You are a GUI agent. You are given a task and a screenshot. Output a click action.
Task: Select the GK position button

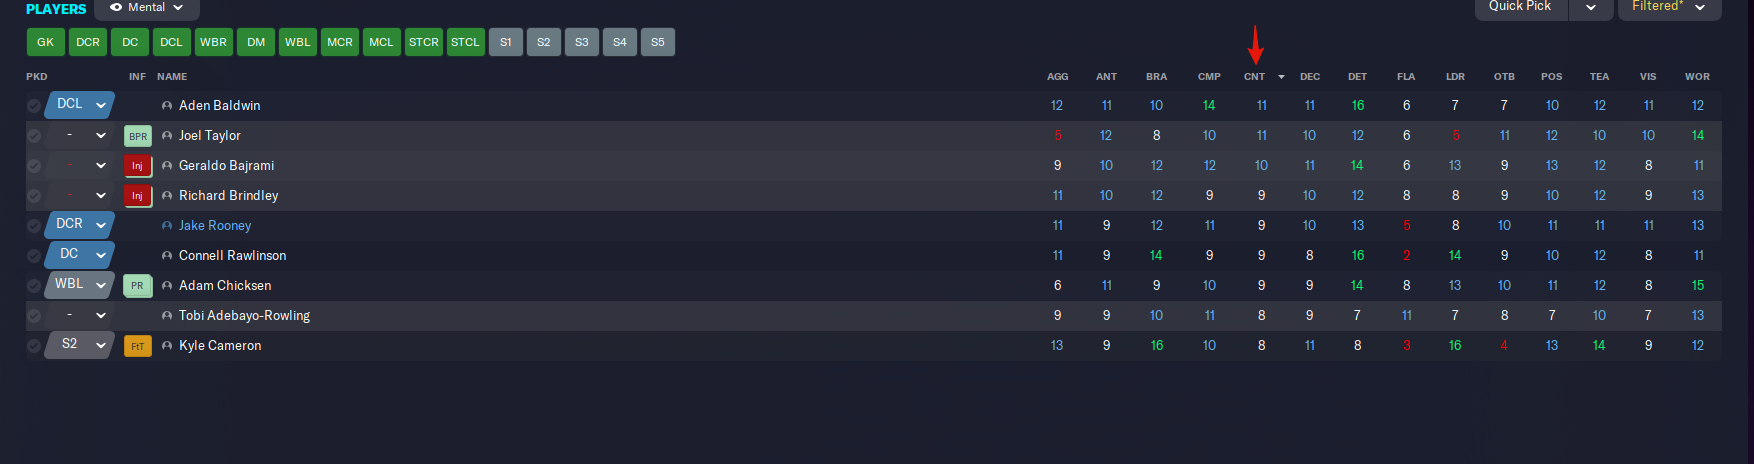(x=46, y=42)
